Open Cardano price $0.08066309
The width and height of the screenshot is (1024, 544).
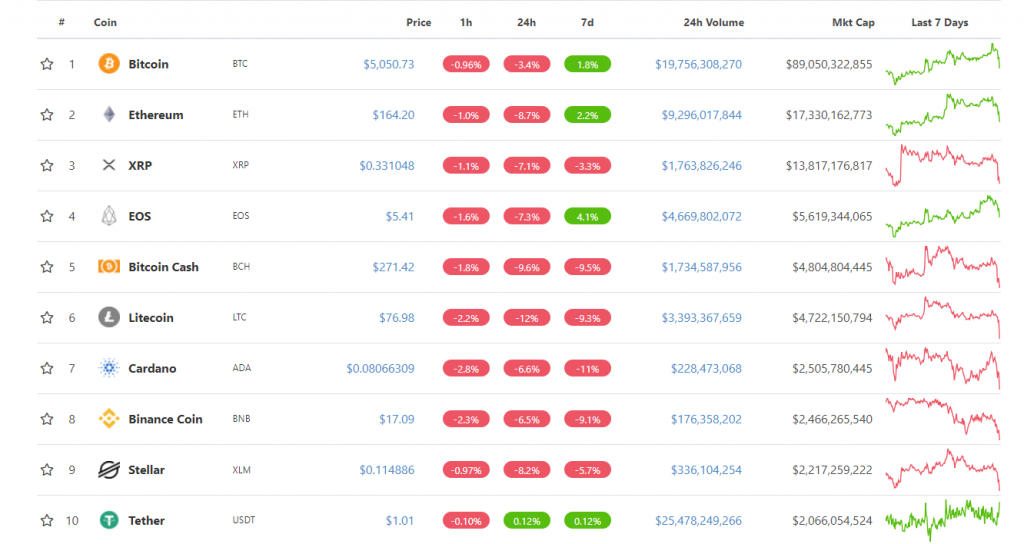380,368
